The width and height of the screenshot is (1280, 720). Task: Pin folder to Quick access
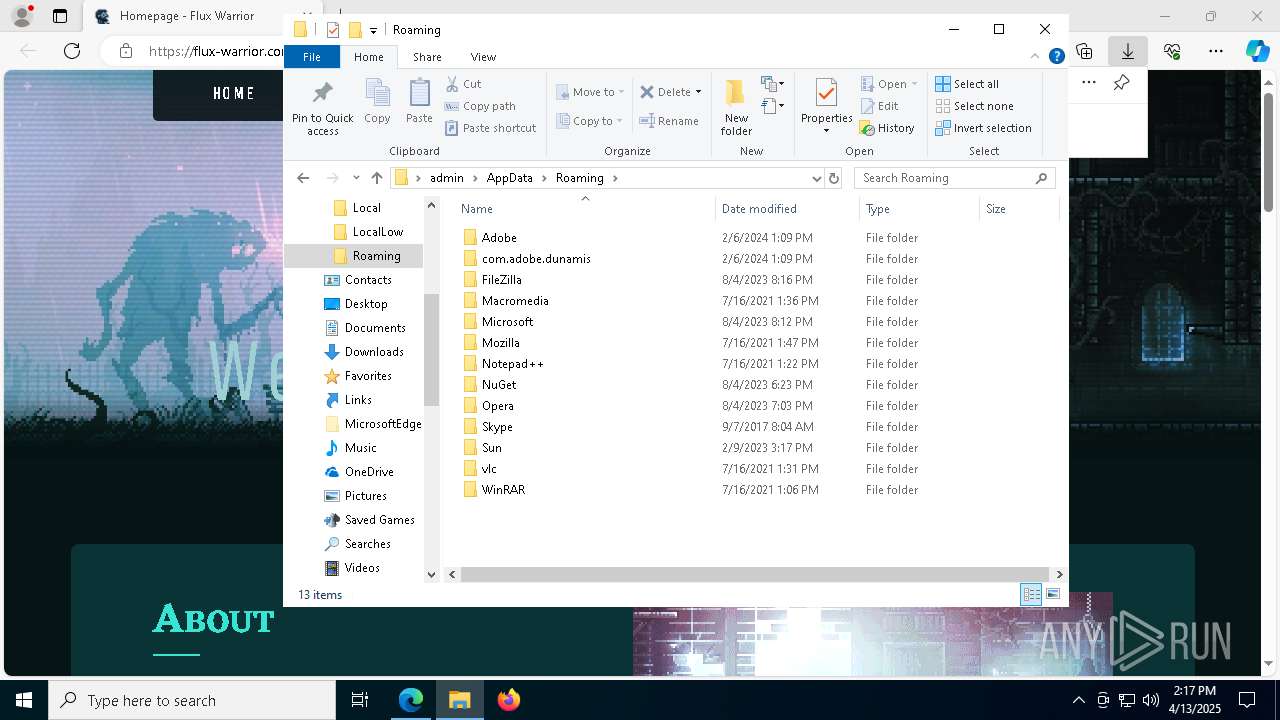coord(322,108)
